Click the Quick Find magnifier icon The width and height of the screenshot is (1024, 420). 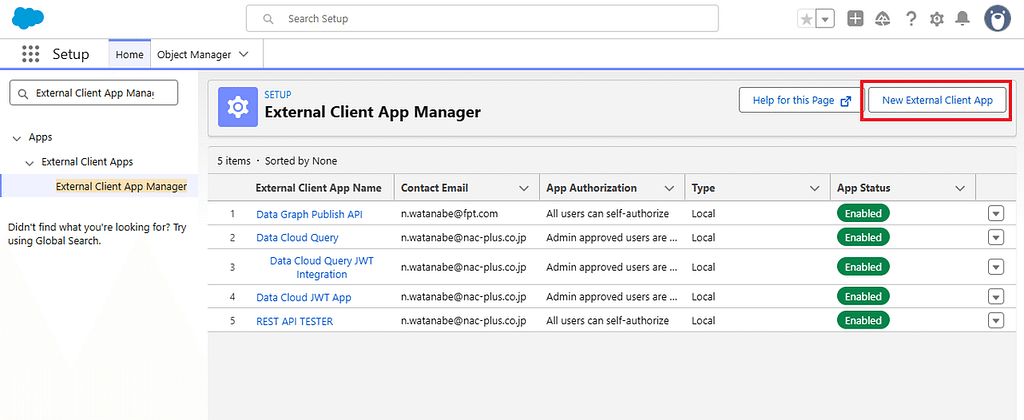click(24, 94)
